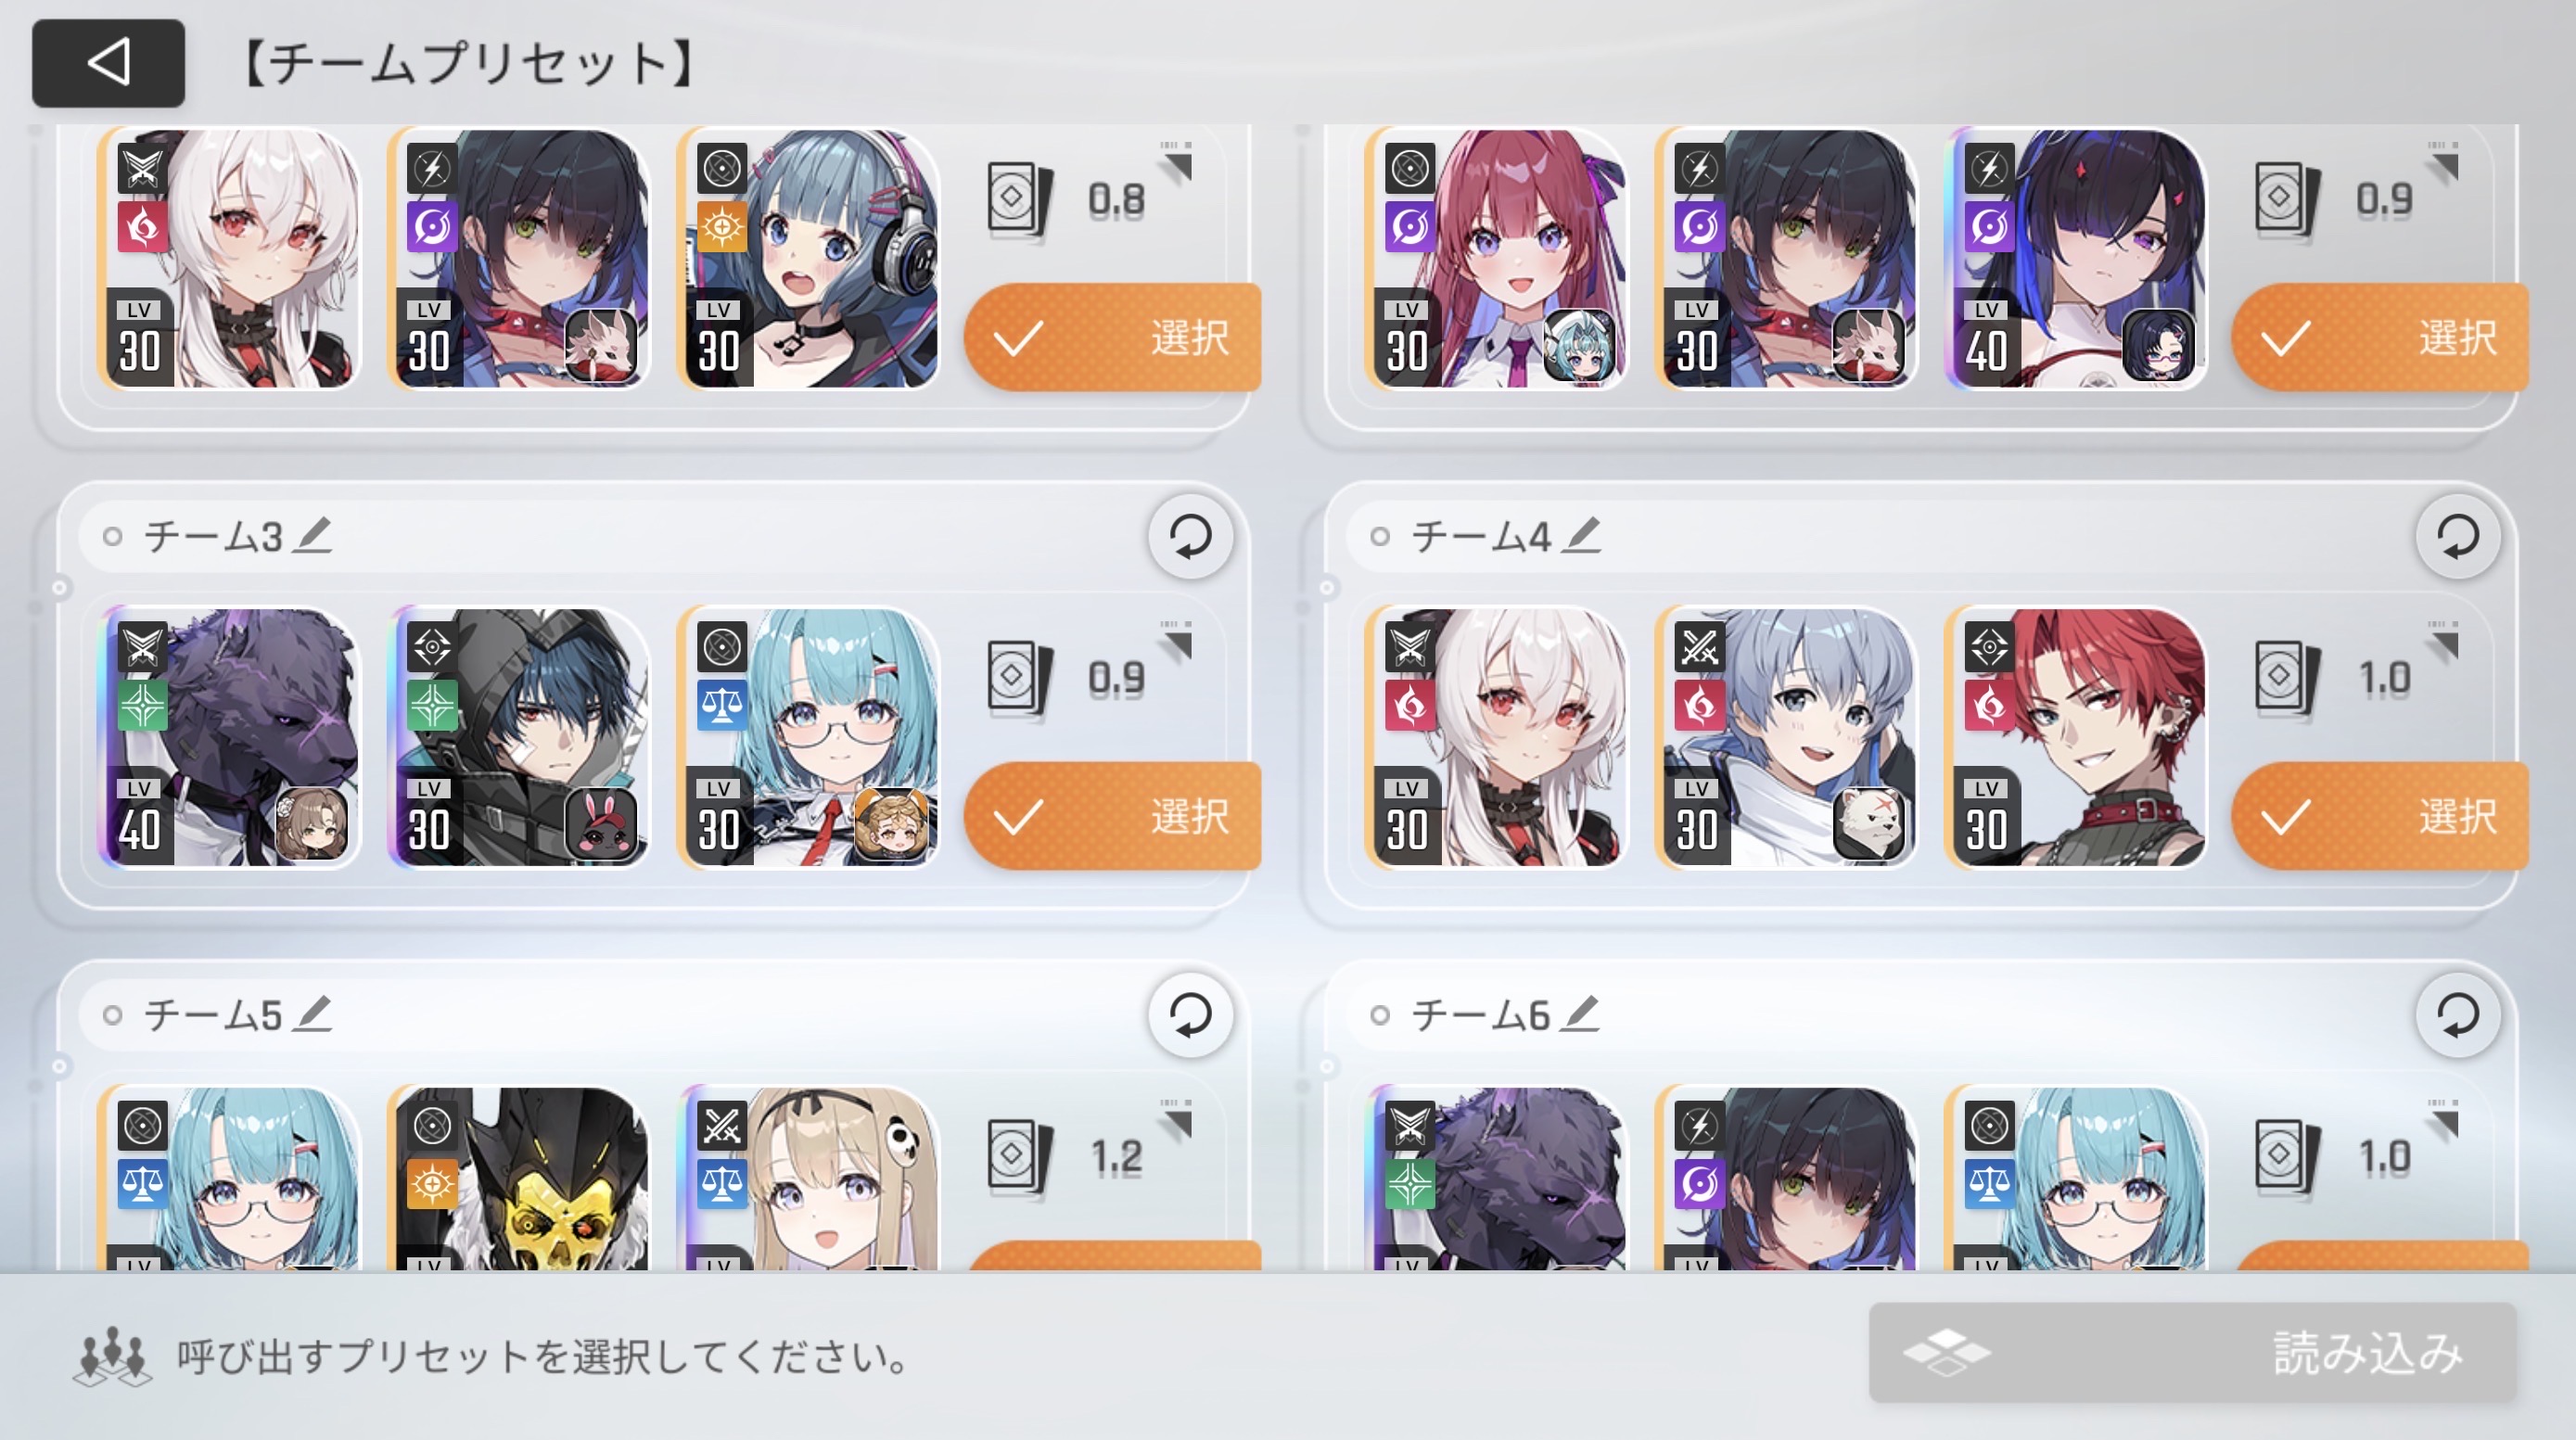Reset Team 3 with the refresh icon
2576x1440 pixels.
click(x=1190, y=537)
